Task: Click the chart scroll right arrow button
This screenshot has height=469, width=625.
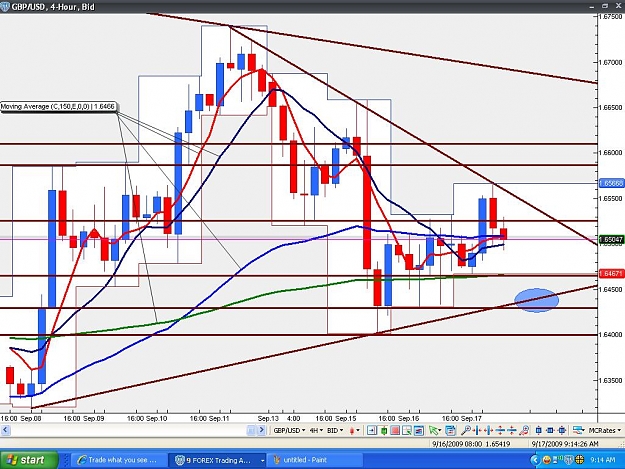Action: pyautogui.click(x=261, y=430)
